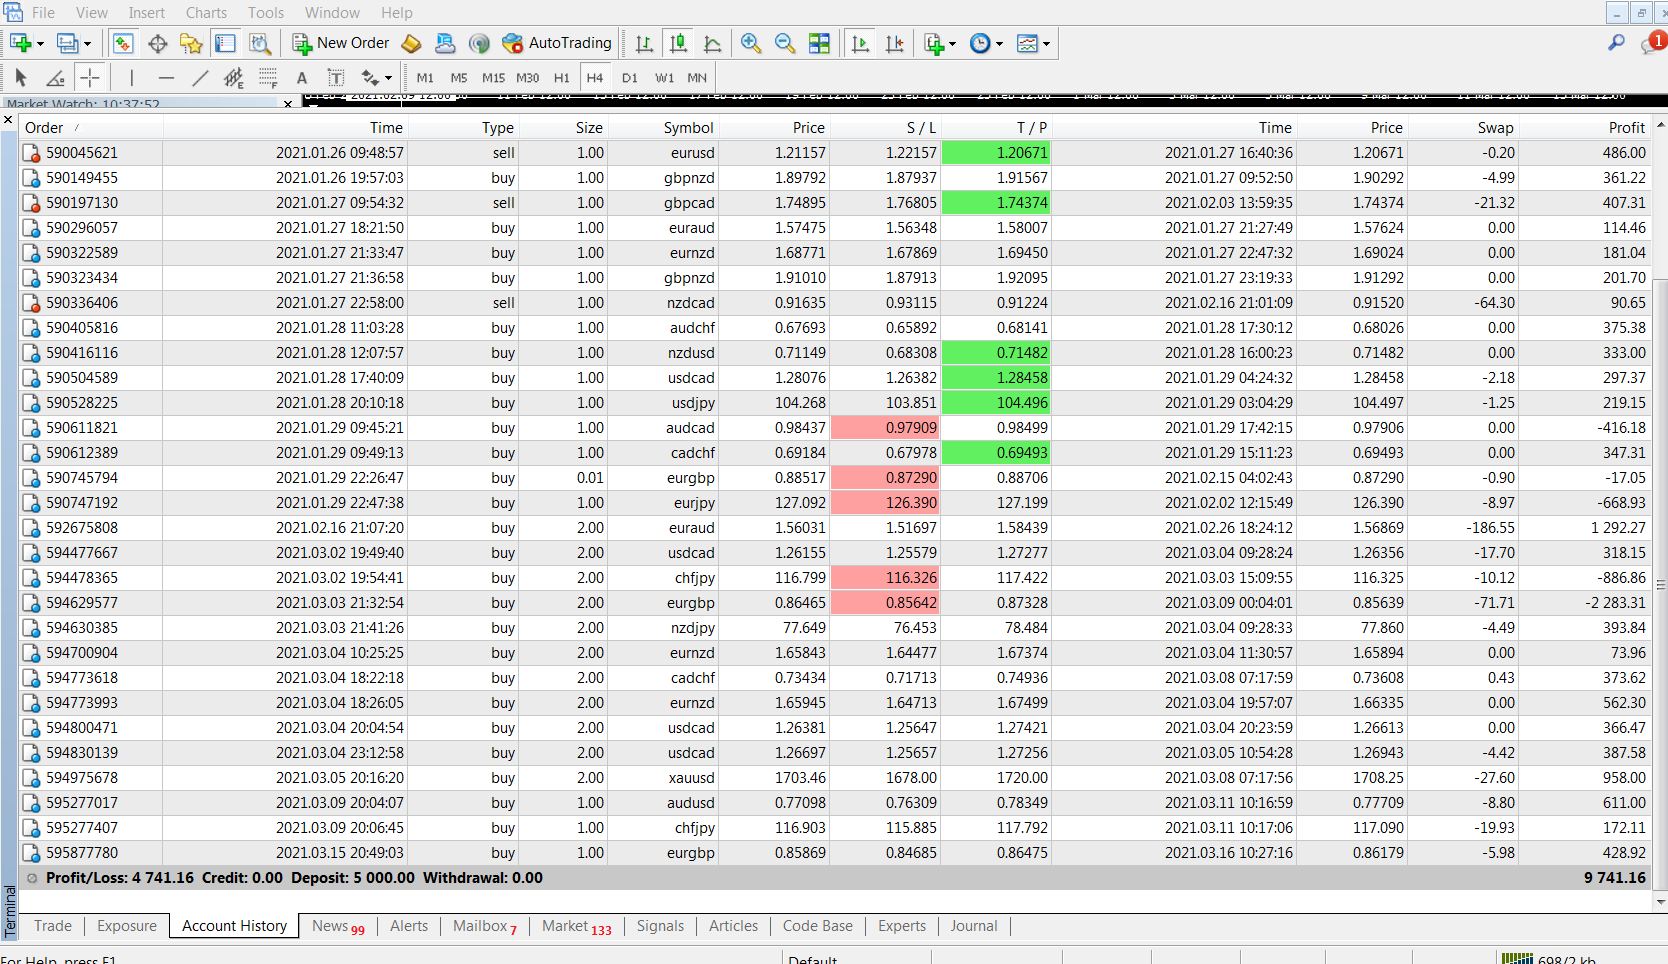Image resolution: width=1668 pixels, height=964 pixels.
Task: Select the xauusd trade row
Action: click(x=835, y=777)
